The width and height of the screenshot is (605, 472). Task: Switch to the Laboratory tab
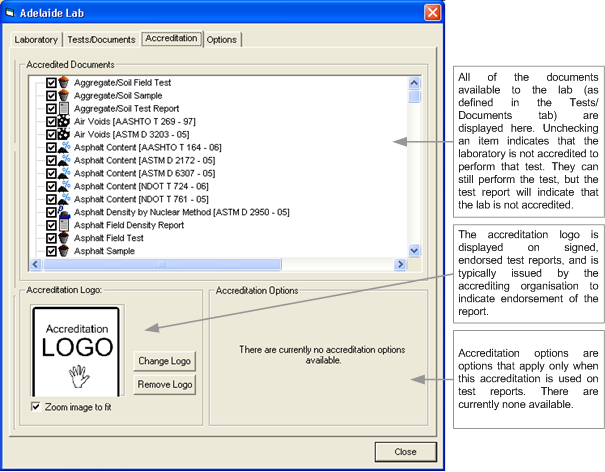tap(36, 40)
